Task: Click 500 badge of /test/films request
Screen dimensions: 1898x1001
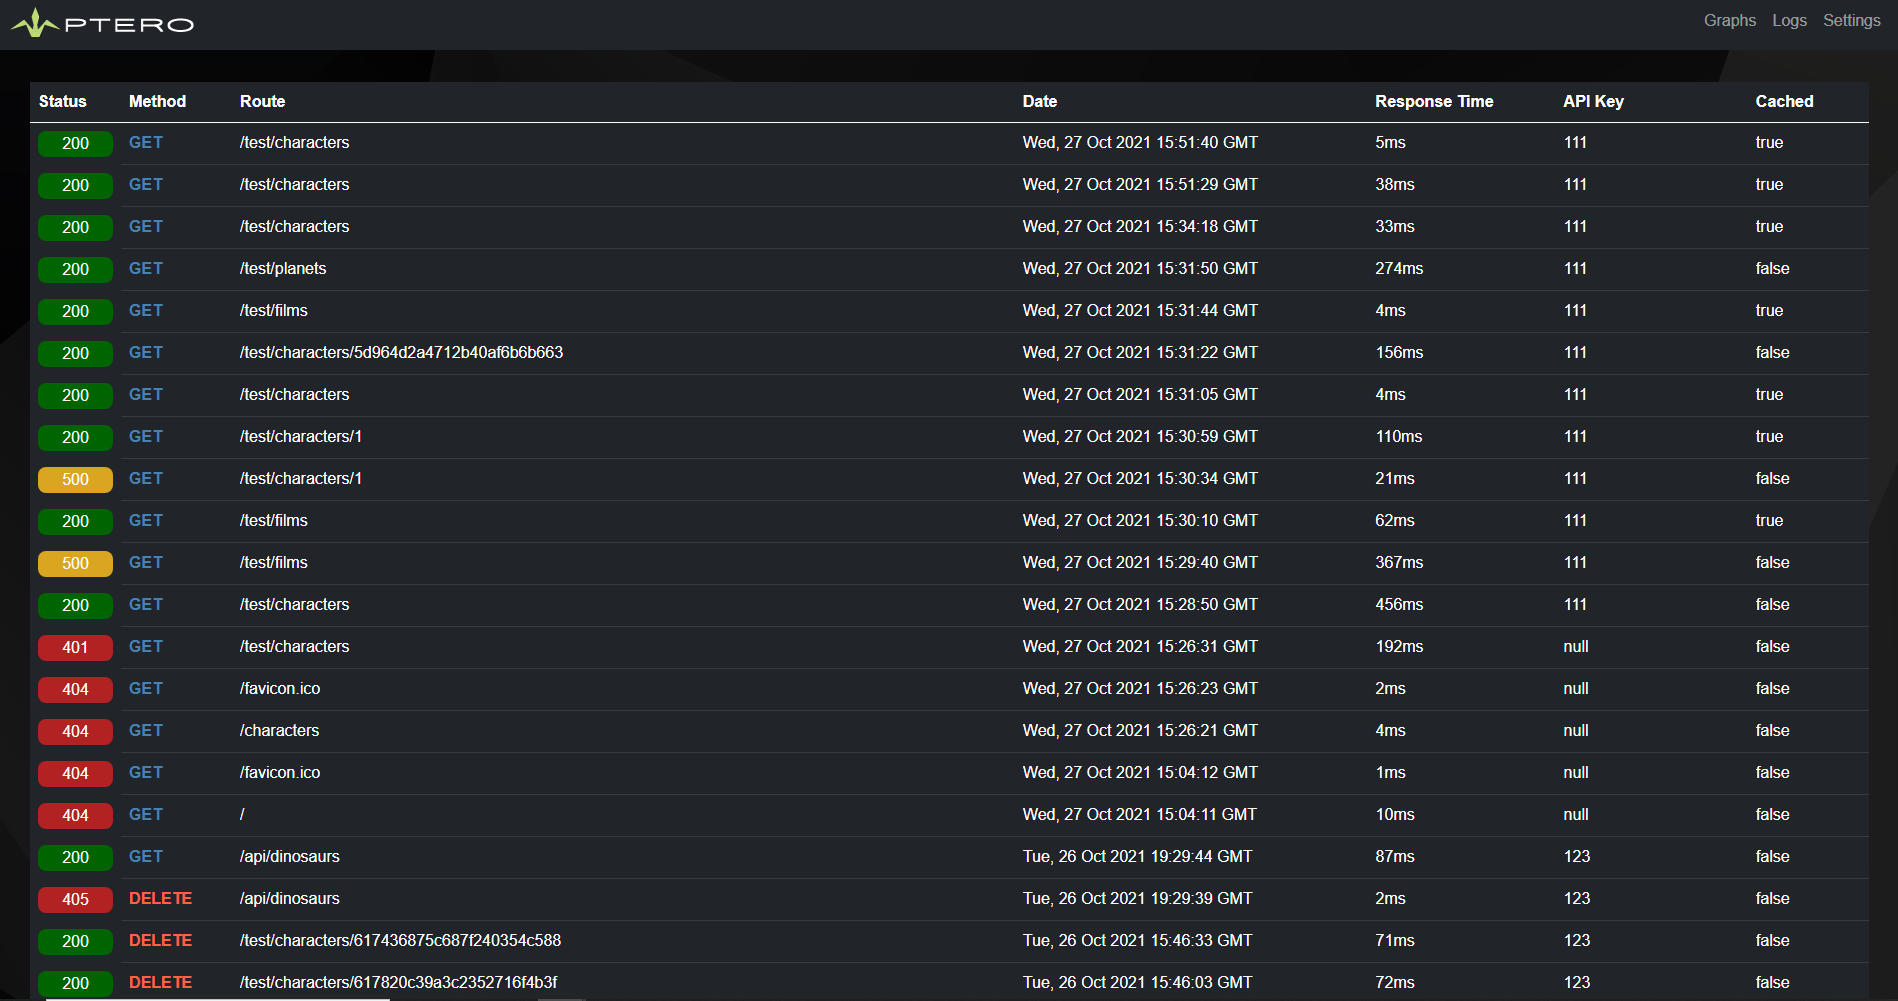Action: pyautogui.click(x=75, y=563)
